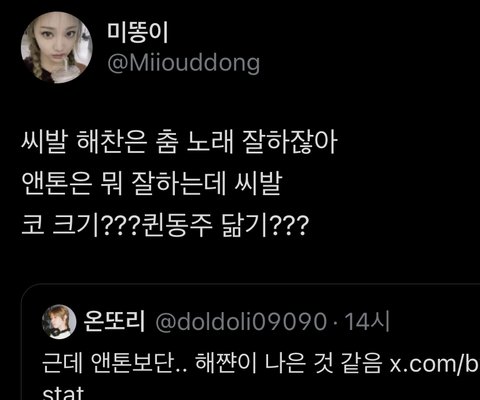The width and height of the screenshot is (480, 400).
Task: Open 온또리's avatar in quoted tweet
Action: (x=59, y=321)
